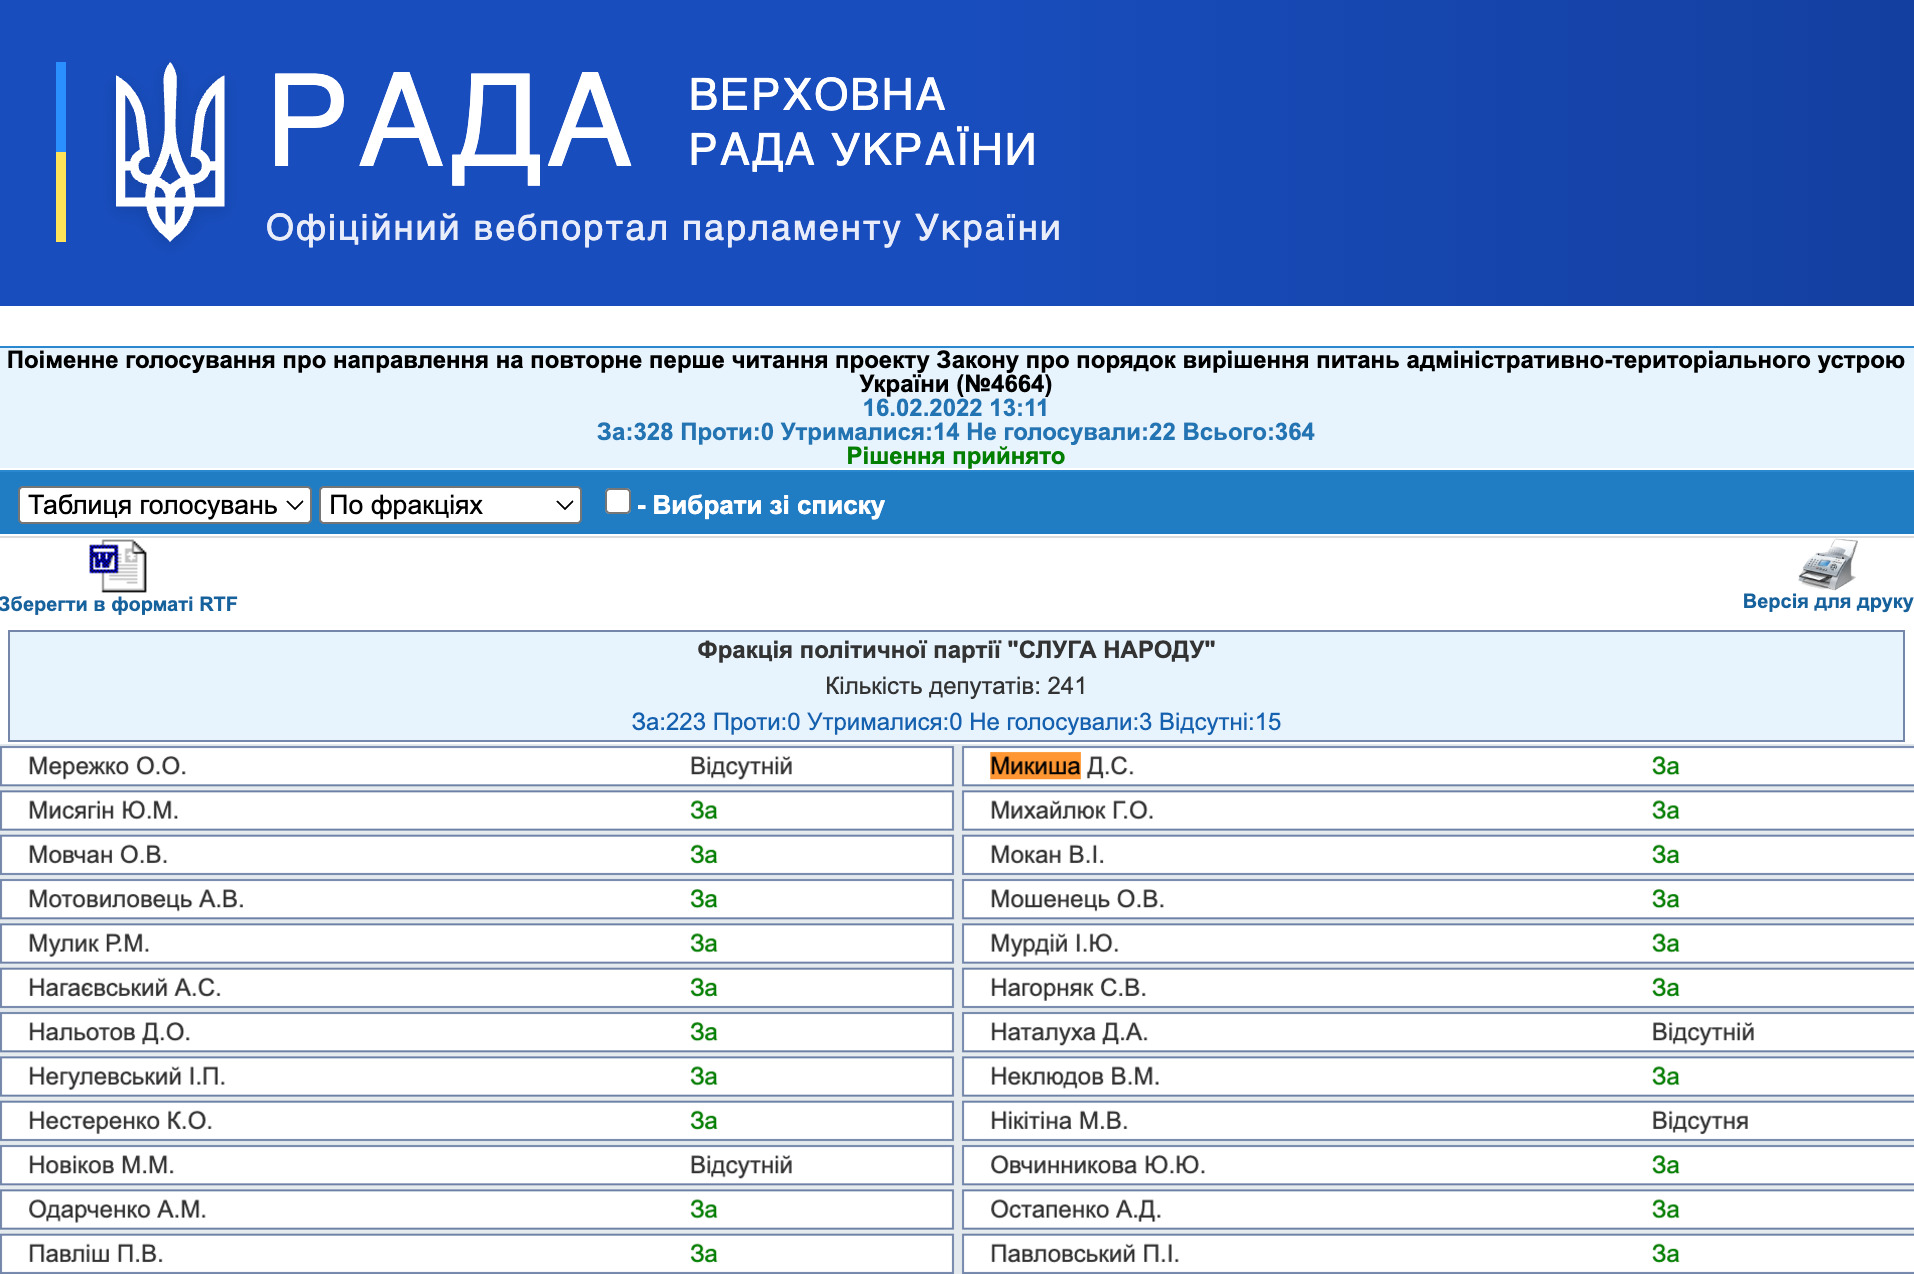Select deputy 'Мережко О.О.' row

pyautogui.click(x=477, y=766)
